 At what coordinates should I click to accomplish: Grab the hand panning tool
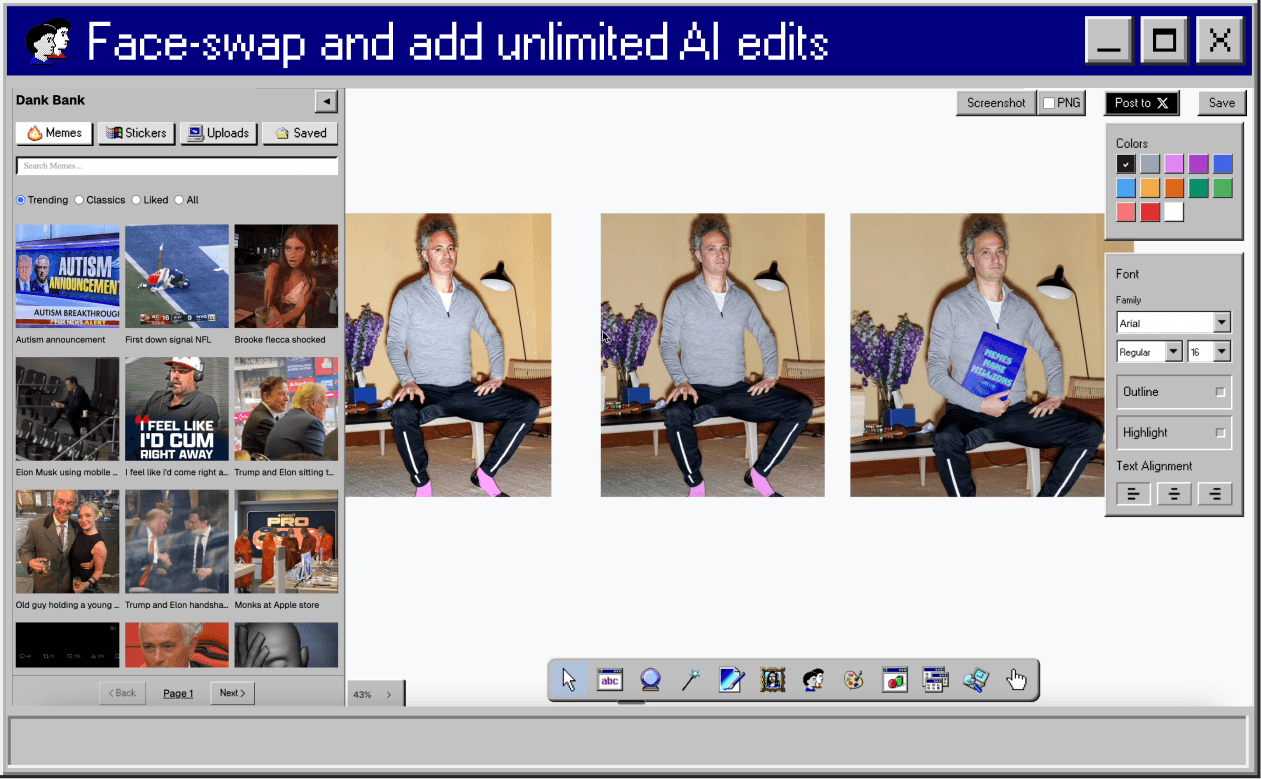point(1016,679)
